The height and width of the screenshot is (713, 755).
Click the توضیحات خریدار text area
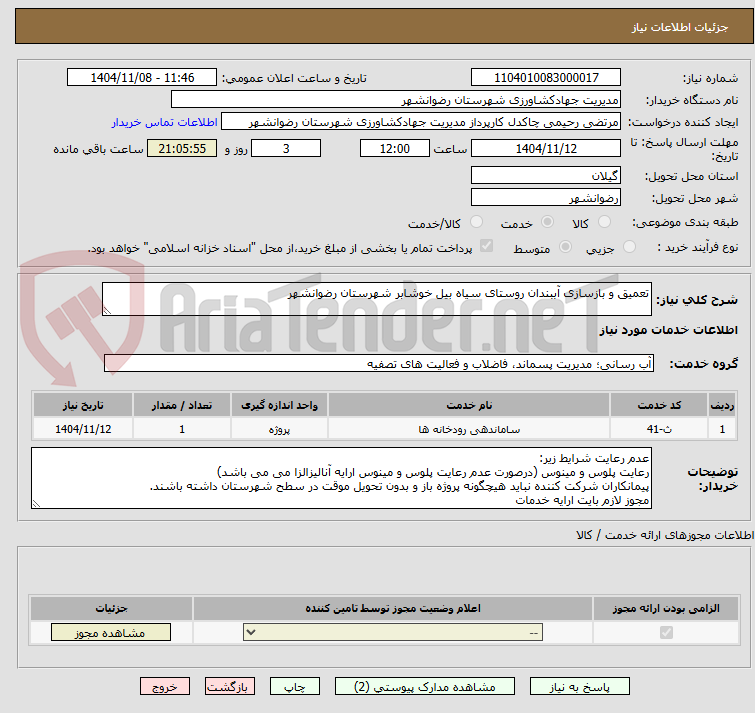[341, 478]
